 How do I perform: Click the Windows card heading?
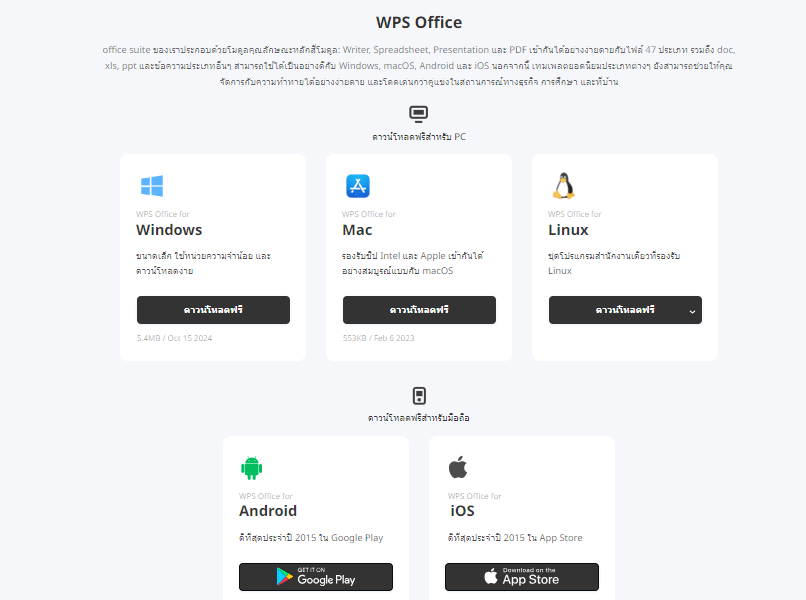tap(169, 230)
